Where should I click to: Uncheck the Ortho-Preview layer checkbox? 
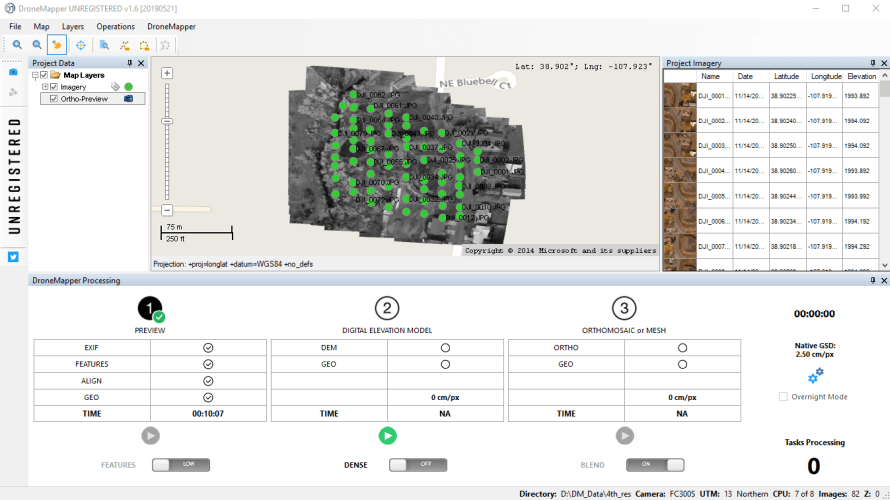tap(54, 99)
